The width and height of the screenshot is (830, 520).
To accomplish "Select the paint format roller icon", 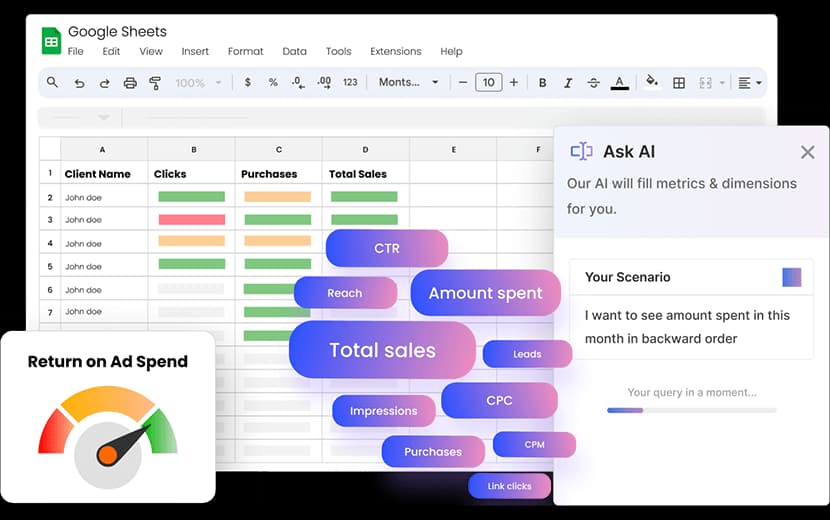I will coord(155,83).
